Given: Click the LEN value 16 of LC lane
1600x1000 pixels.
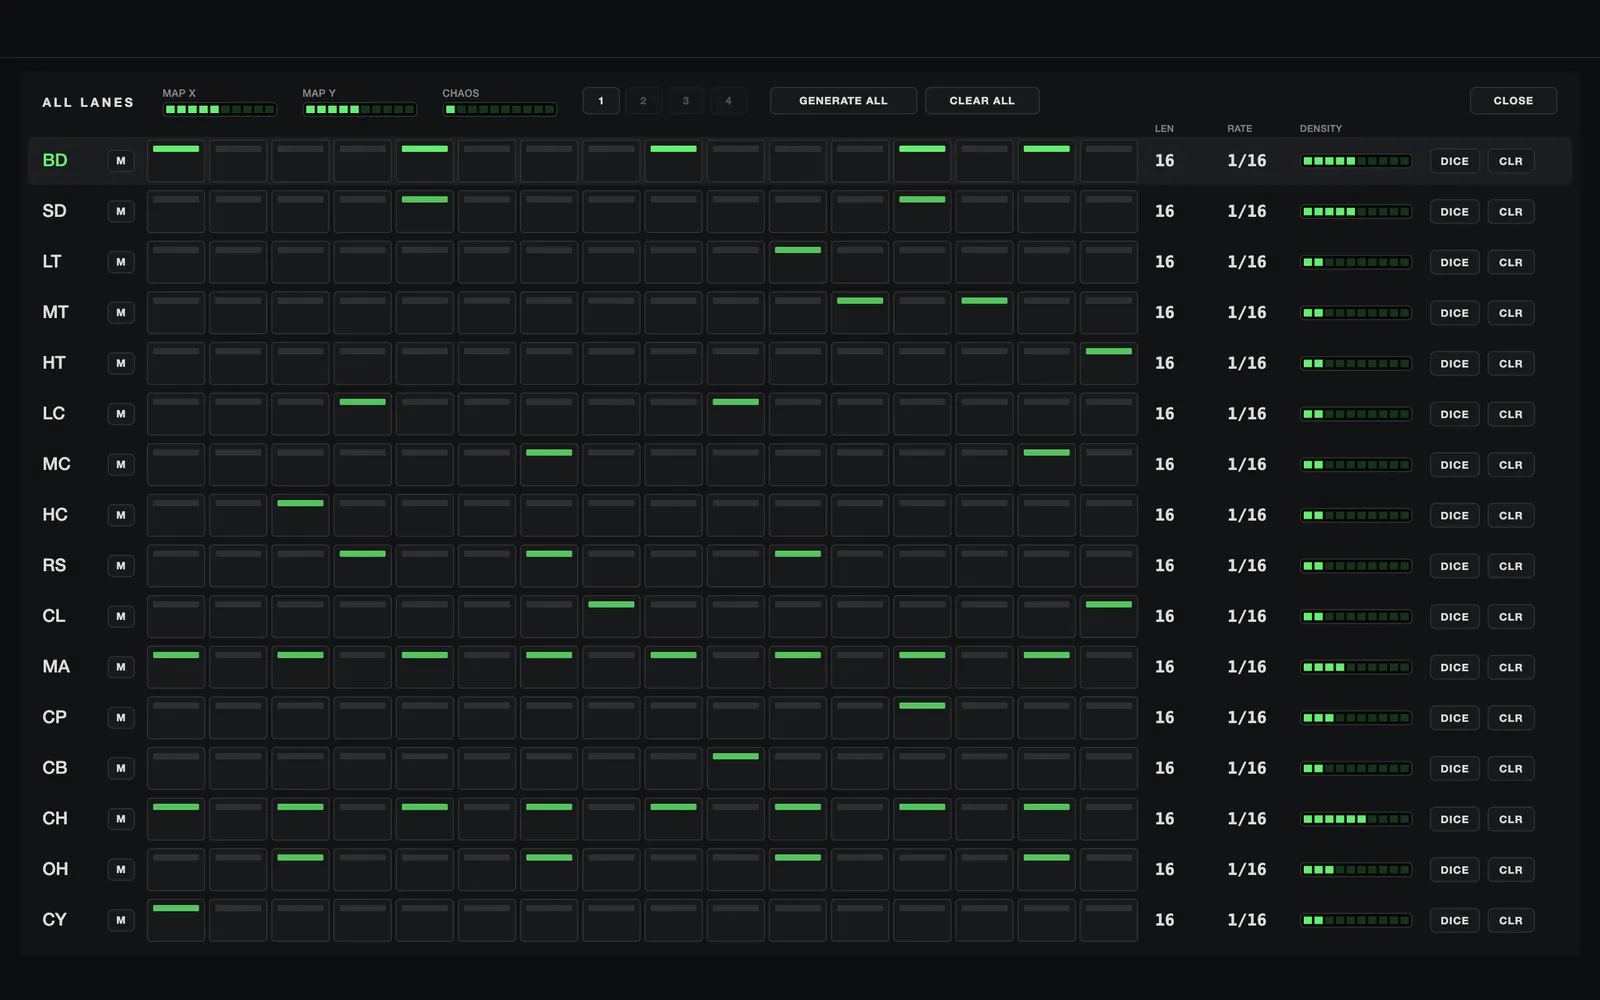Looking at the screenshot, I should click(1165, 414).
